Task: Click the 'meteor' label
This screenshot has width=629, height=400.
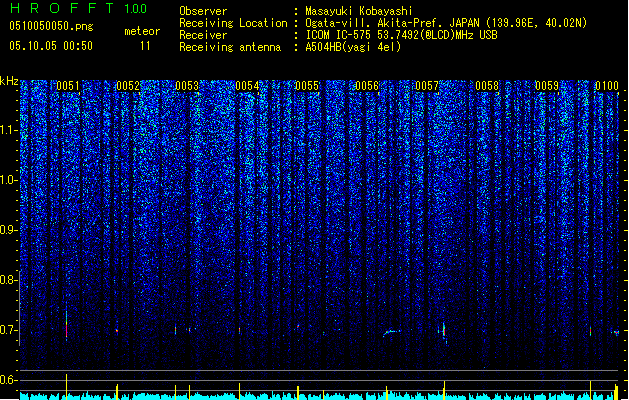Action: tap(142, 31)
